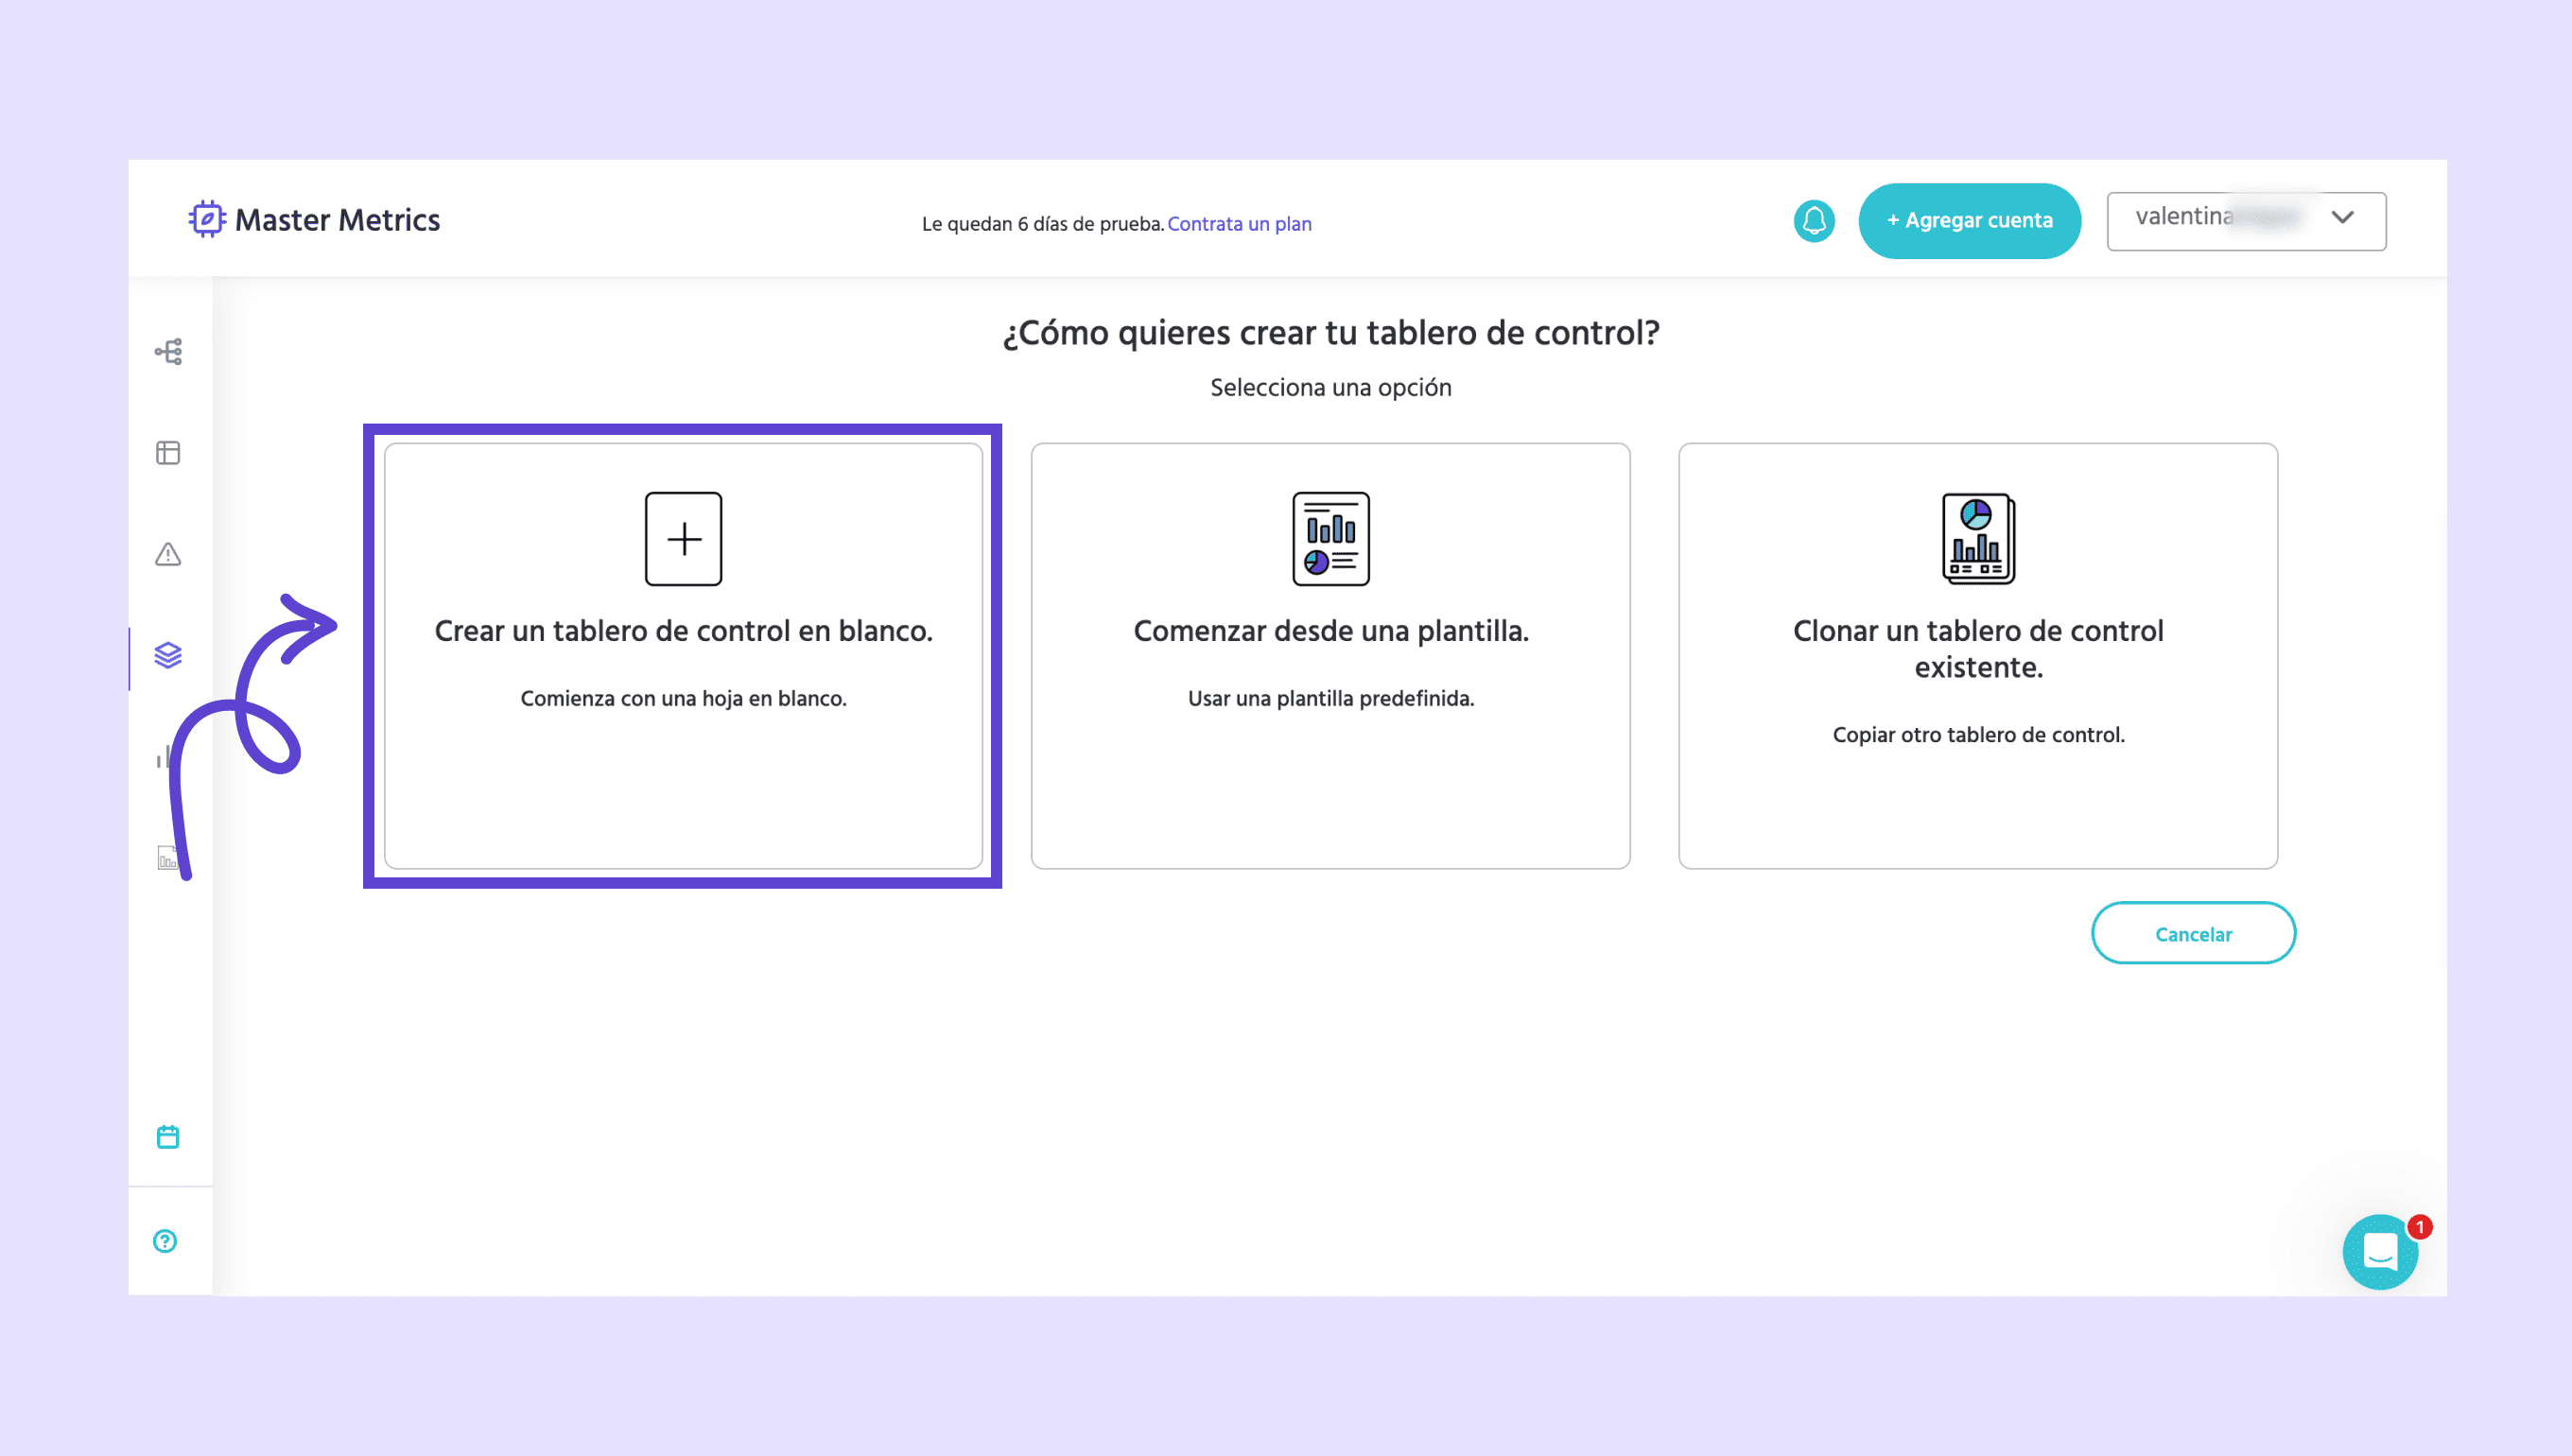Select the layers dashboards sidebar icon

168,655
